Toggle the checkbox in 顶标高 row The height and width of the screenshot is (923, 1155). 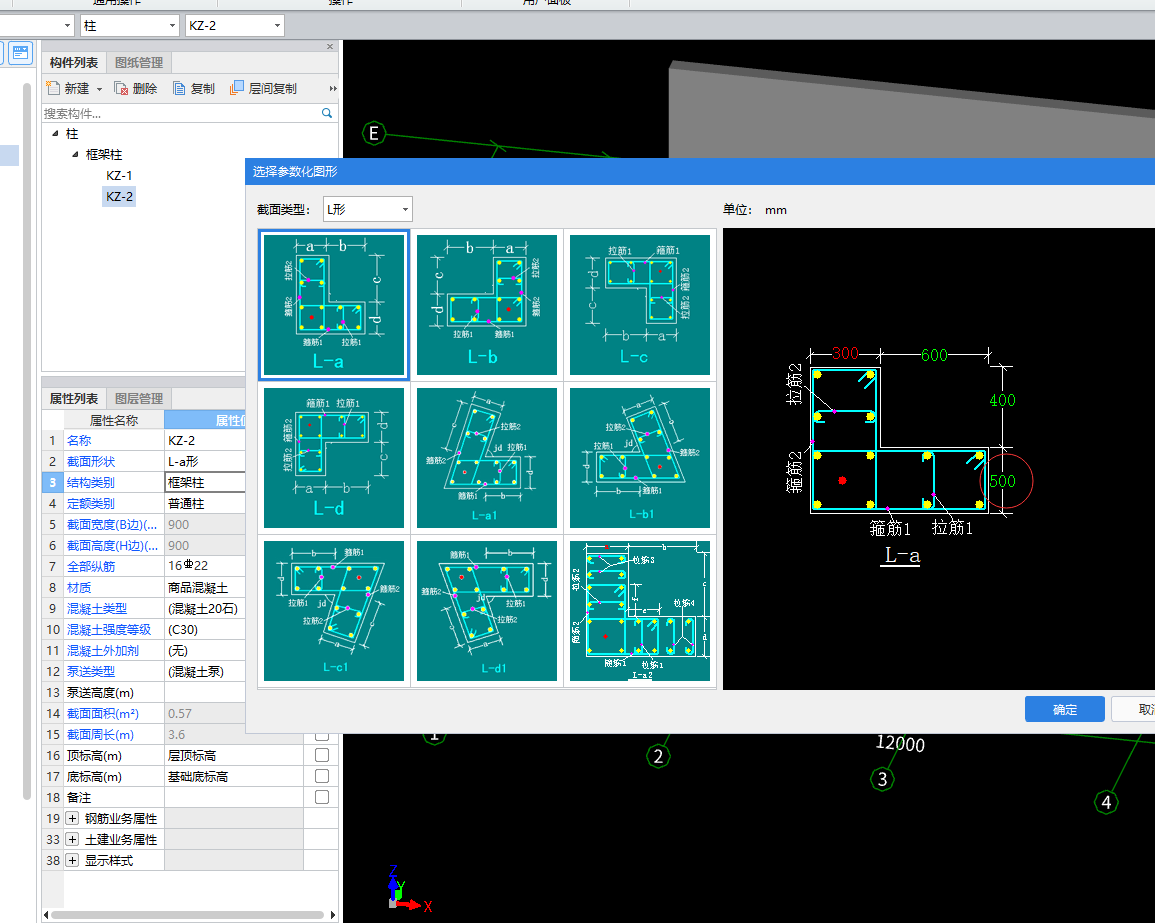click(322, 755)
